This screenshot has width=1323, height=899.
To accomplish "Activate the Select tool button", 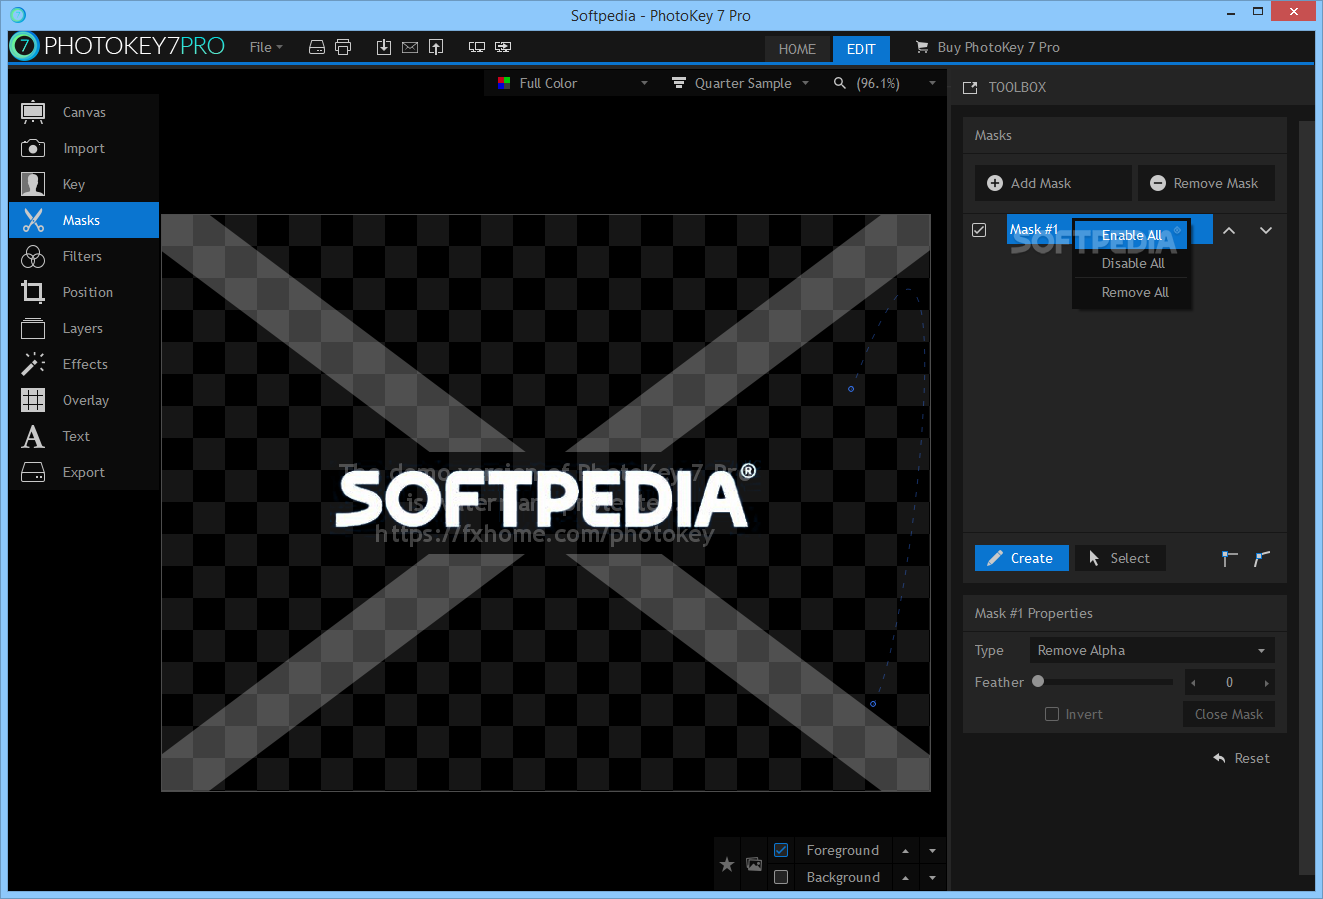I will [x=1121, y=558].
